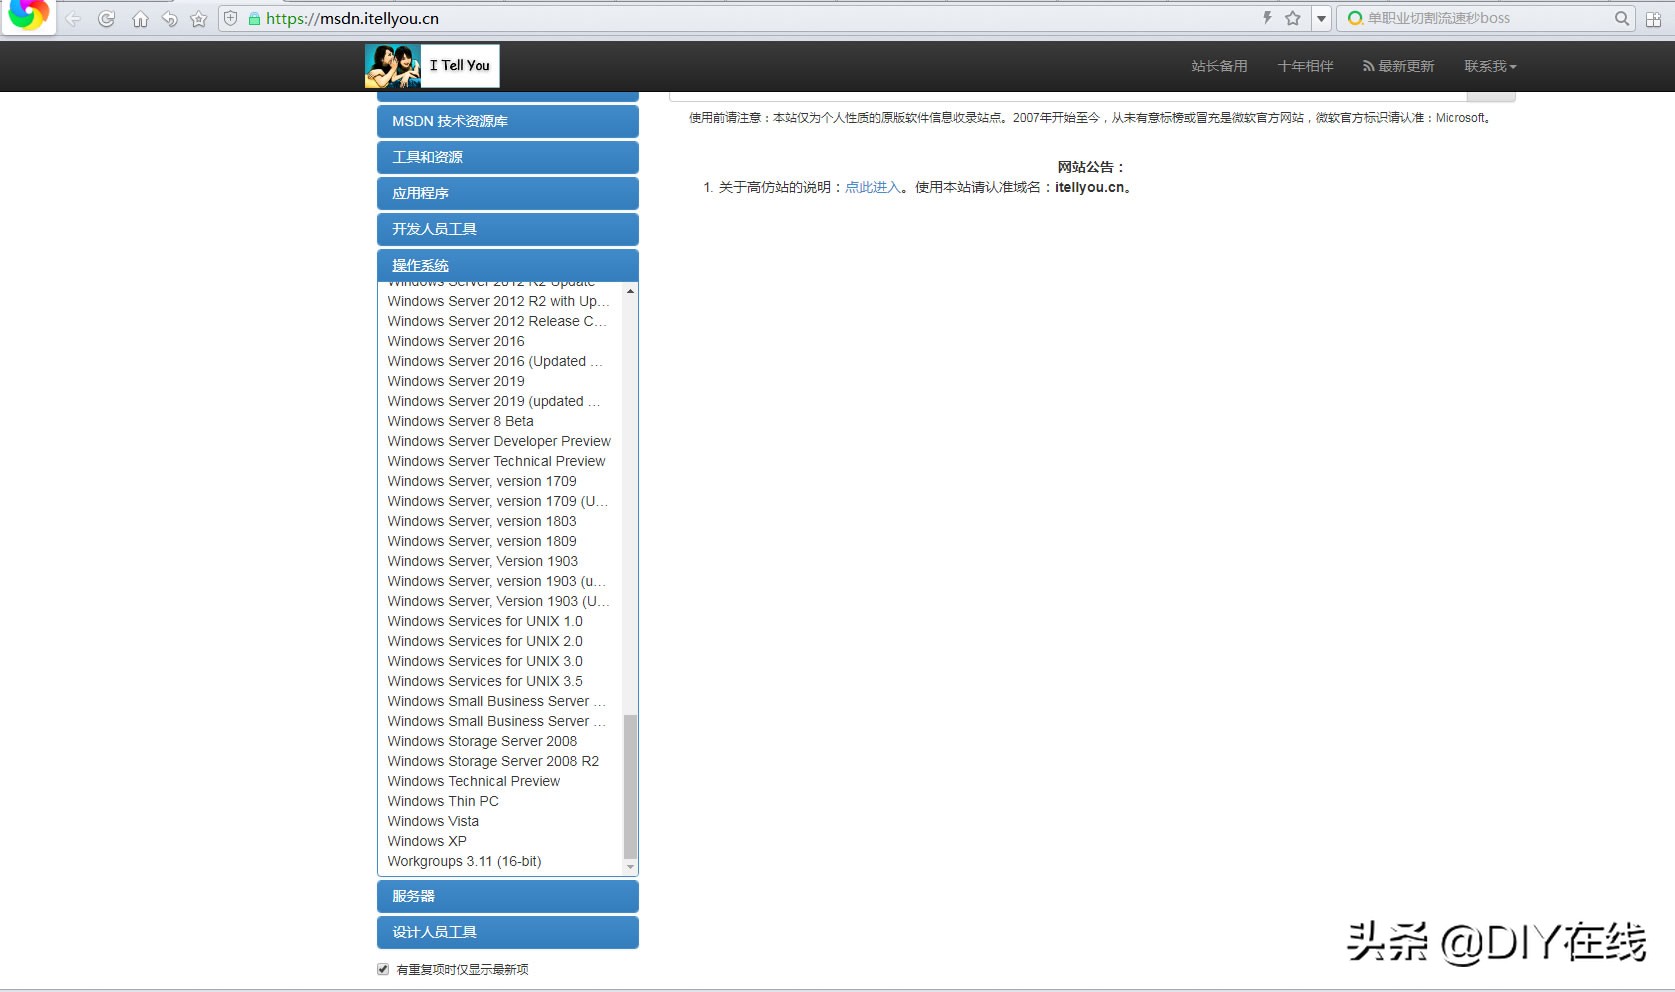Click the 点此进入 link in the announcement
This screenshot has width=1675, height=992.
(871, 187)
